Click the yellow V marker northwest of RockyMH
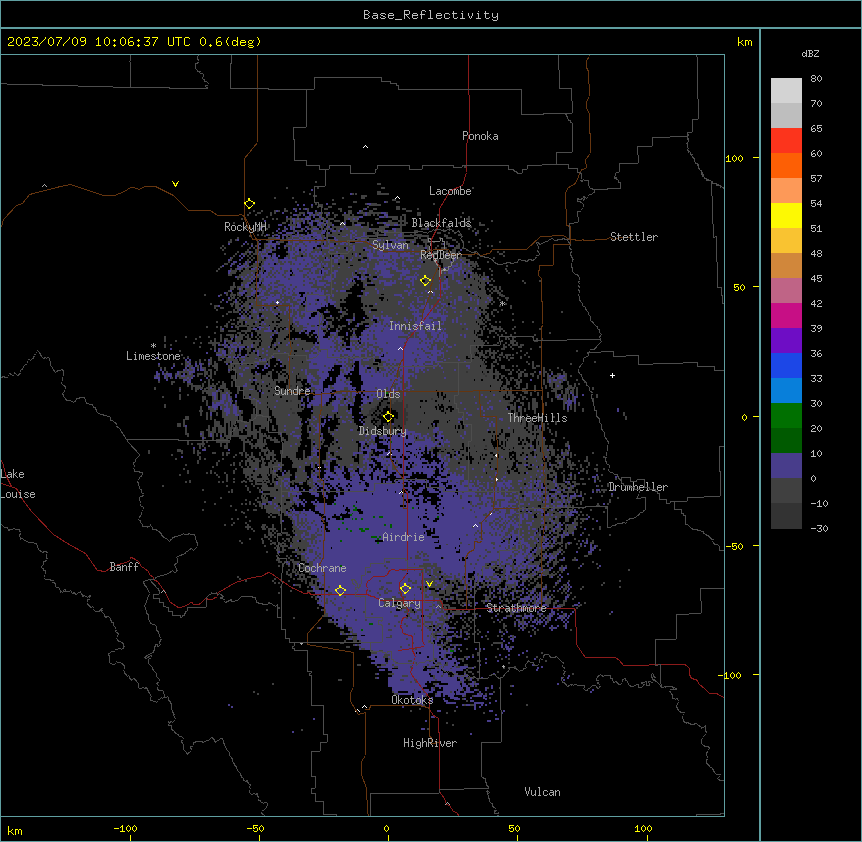 point(175,184)
